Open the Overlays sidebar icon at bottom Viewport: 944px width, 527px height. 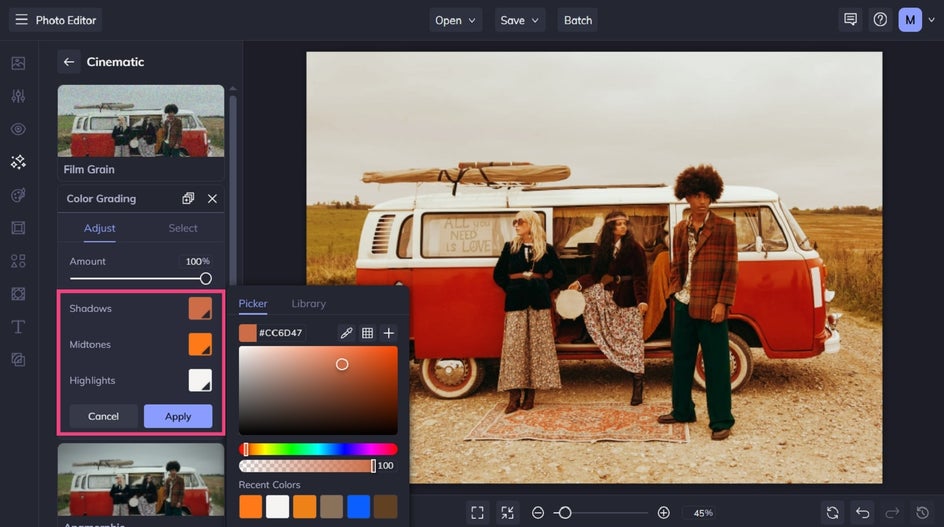[x=18, y=360]
